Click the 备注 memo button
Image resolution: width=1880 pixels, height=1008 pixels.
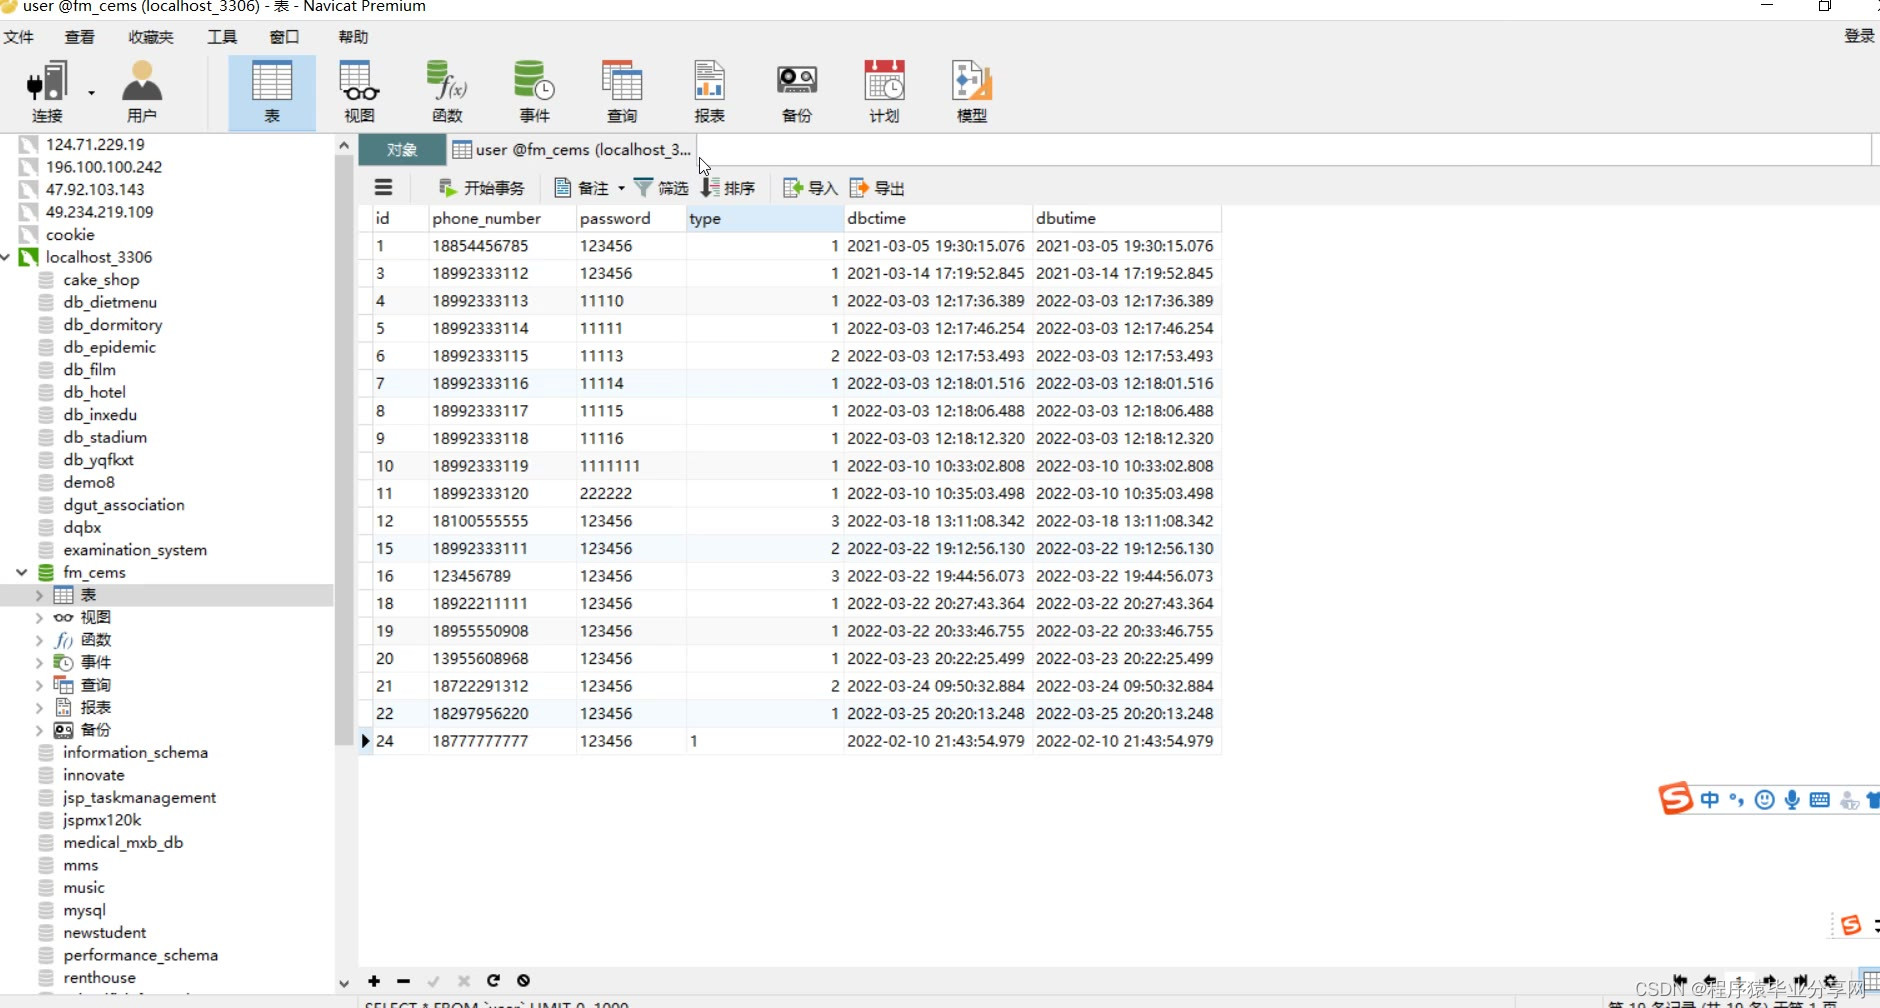point(582,188)
